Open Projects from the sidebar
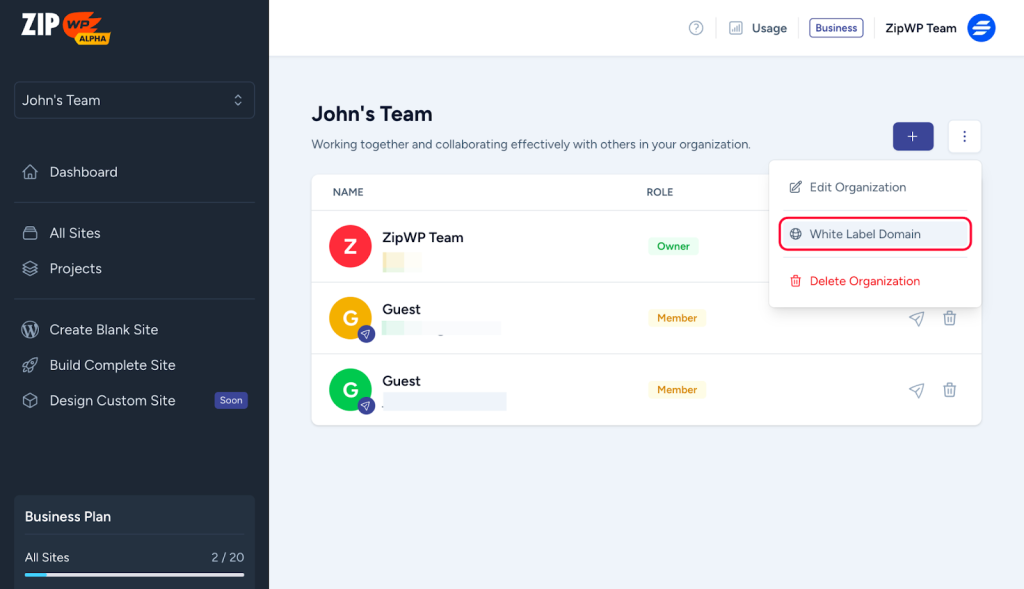The image size is (1024, 589). tap(75, 269)
